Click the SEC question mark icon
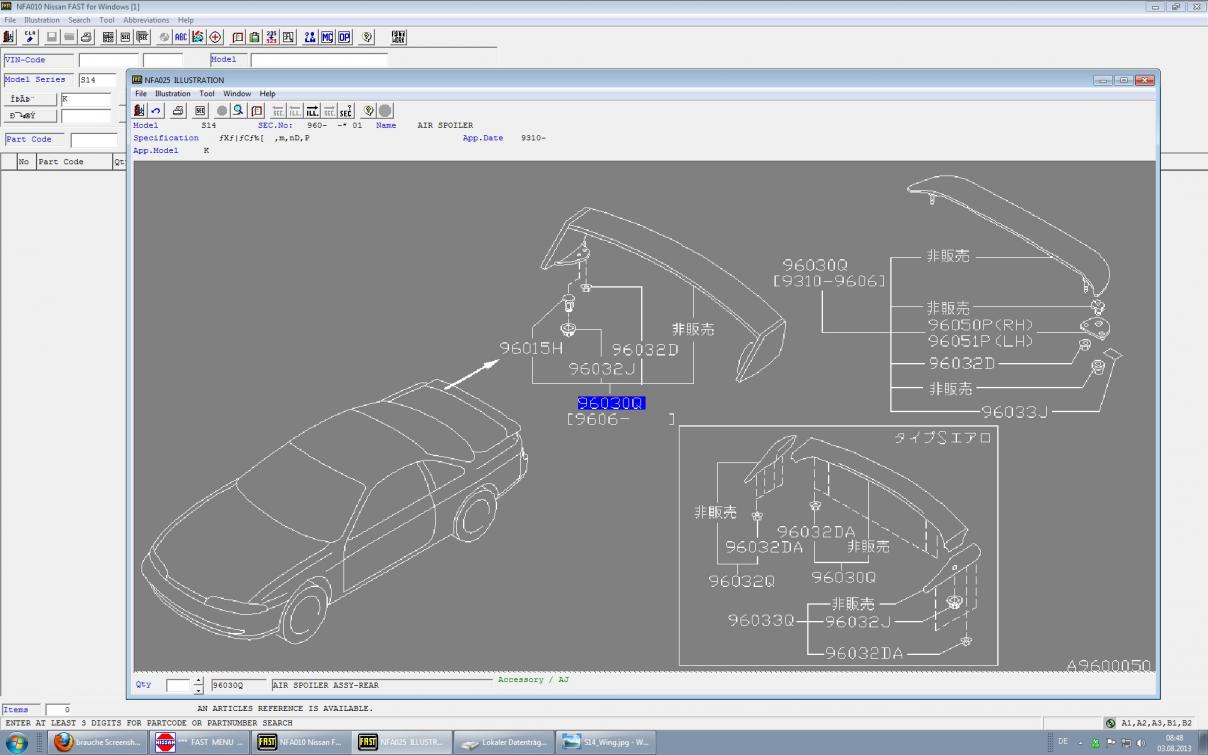Screen dimensions: 1208x755 pyautogui.click(x=346, y=111)
